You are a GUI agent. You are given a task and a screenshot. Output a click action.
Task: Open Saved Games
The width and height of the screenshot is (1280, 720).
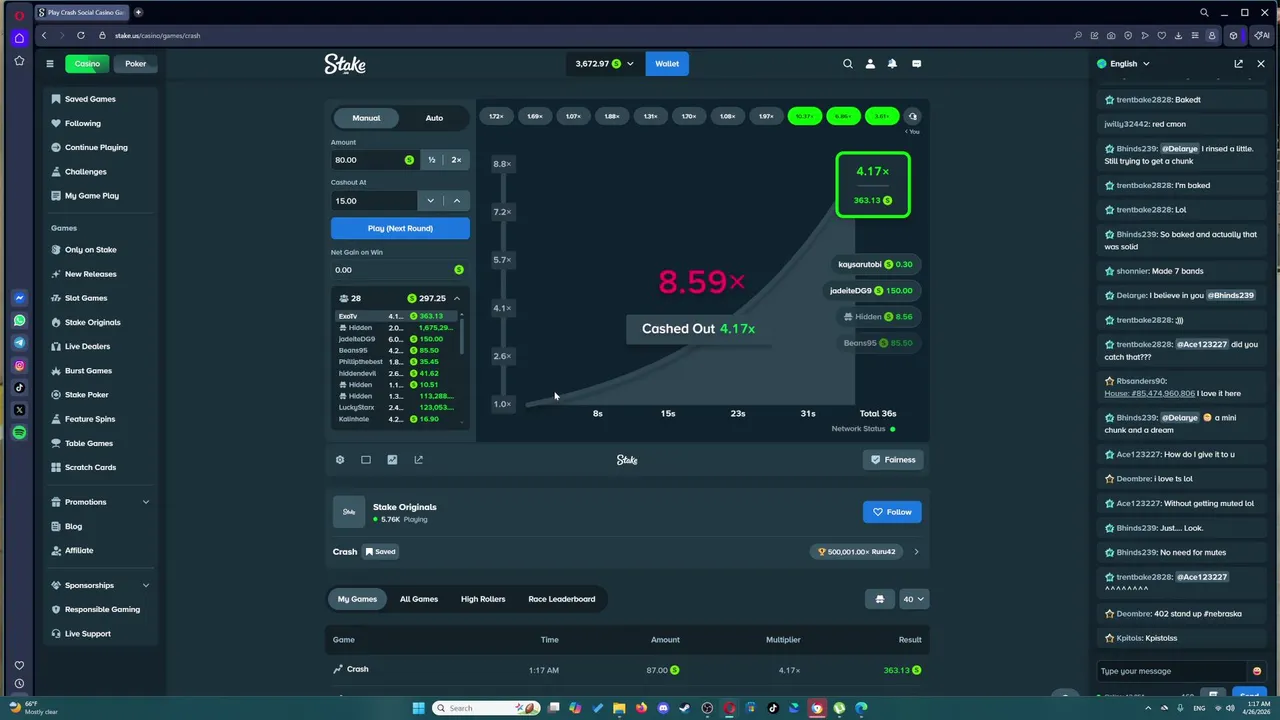[89, 99]
